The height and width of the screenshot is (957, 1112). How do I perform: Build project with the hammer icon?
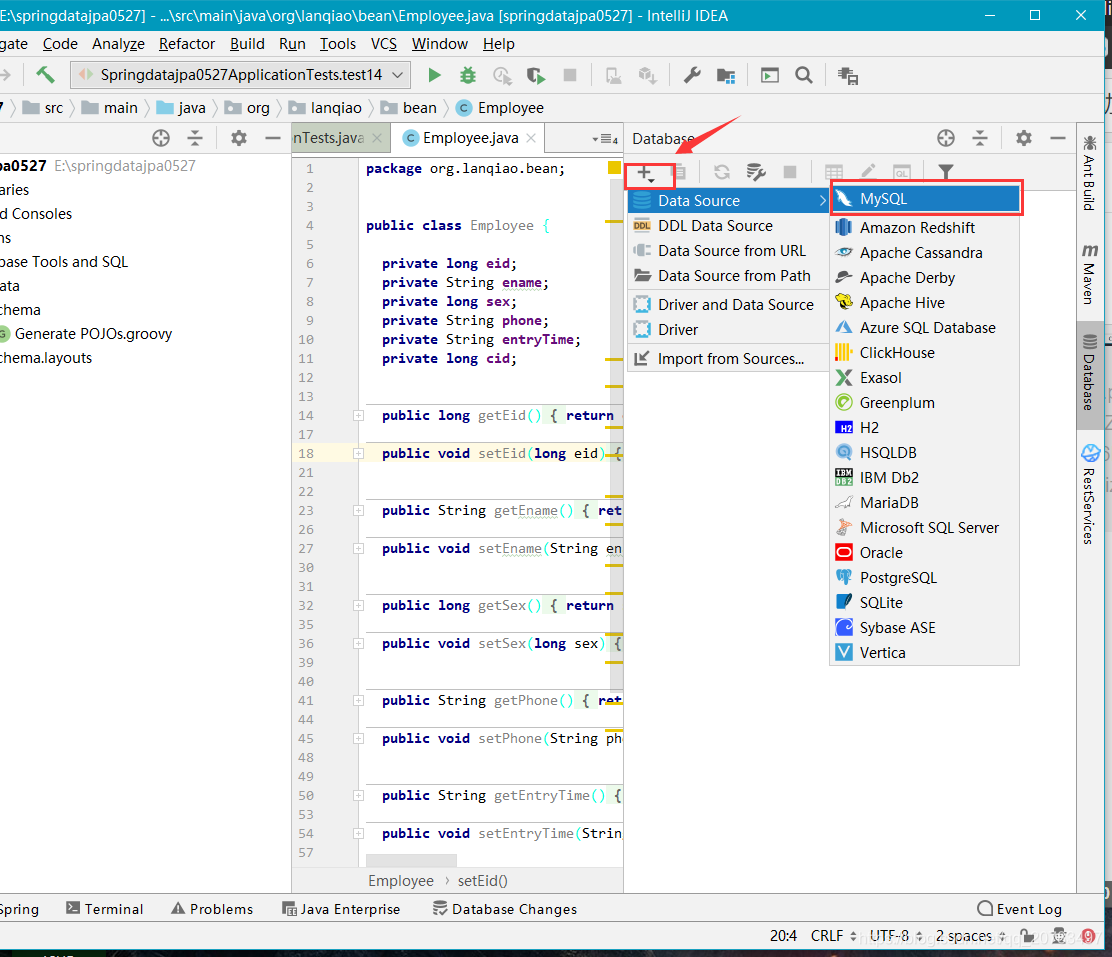click(x=45, y=74)
